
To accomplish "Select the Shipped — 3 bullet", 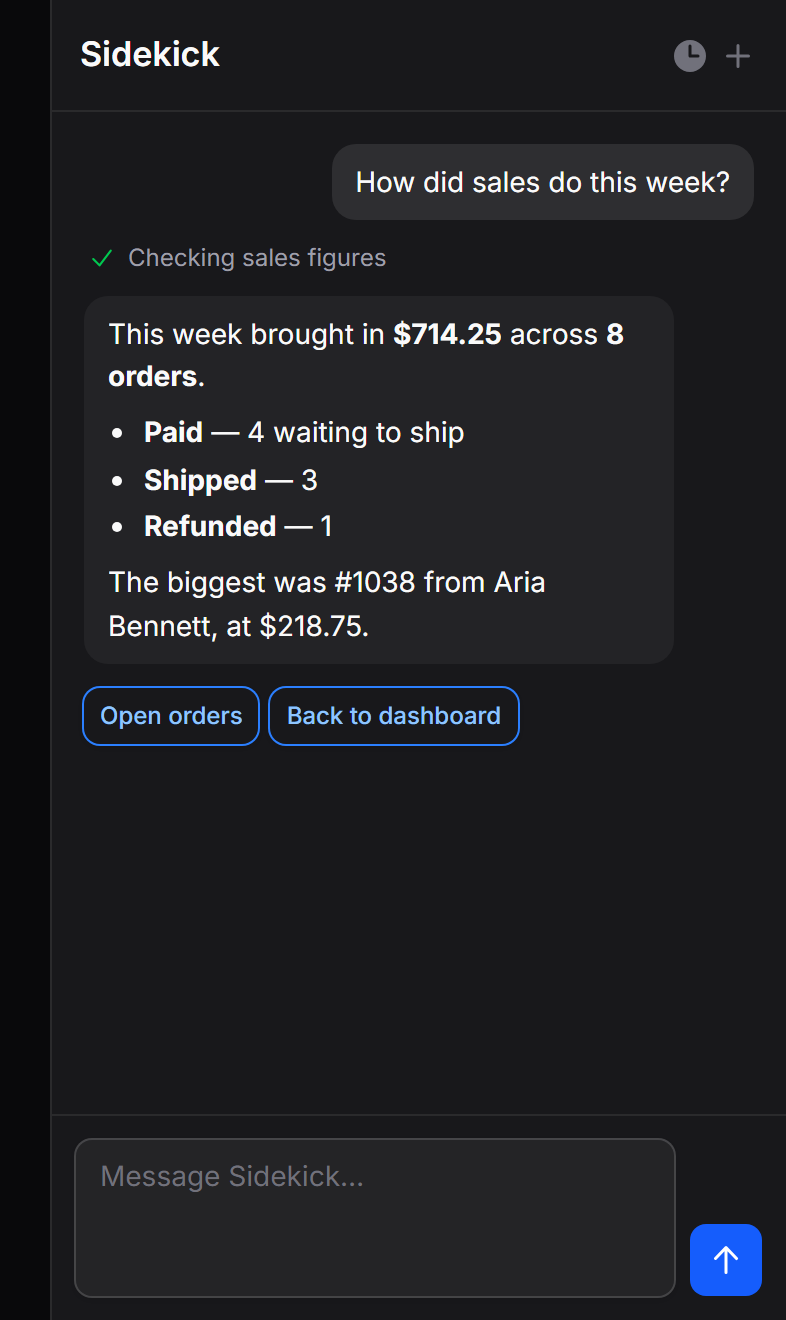I will (231, 480).
